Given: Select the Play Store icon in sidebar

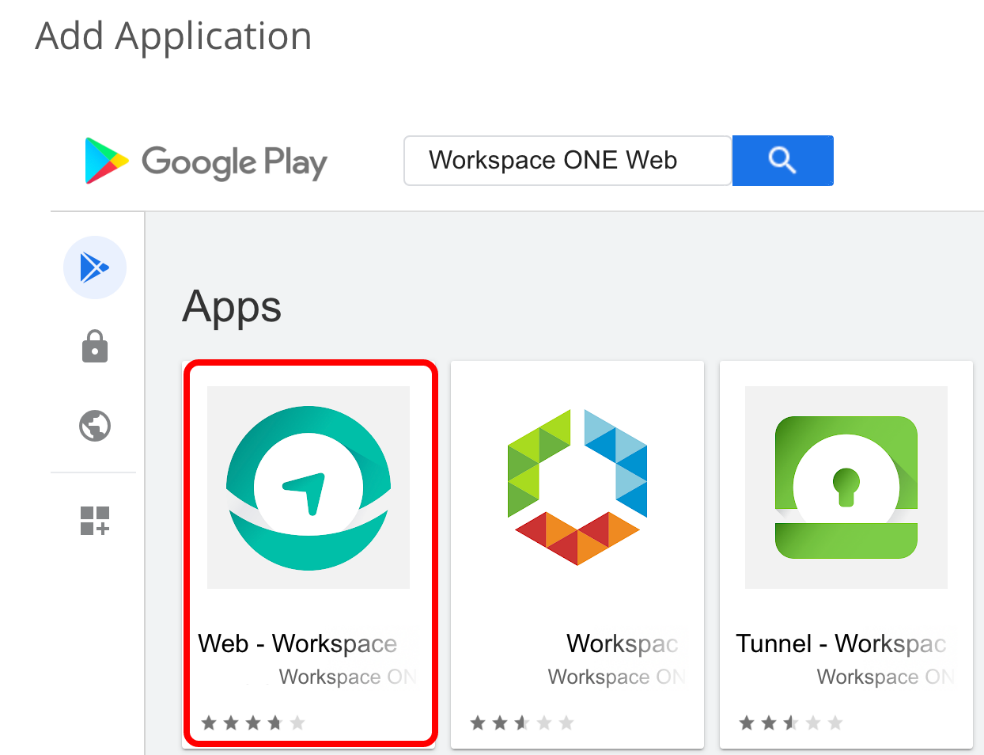Looking at the screenshot, I should pyautogui.click(x=94, y=267).
